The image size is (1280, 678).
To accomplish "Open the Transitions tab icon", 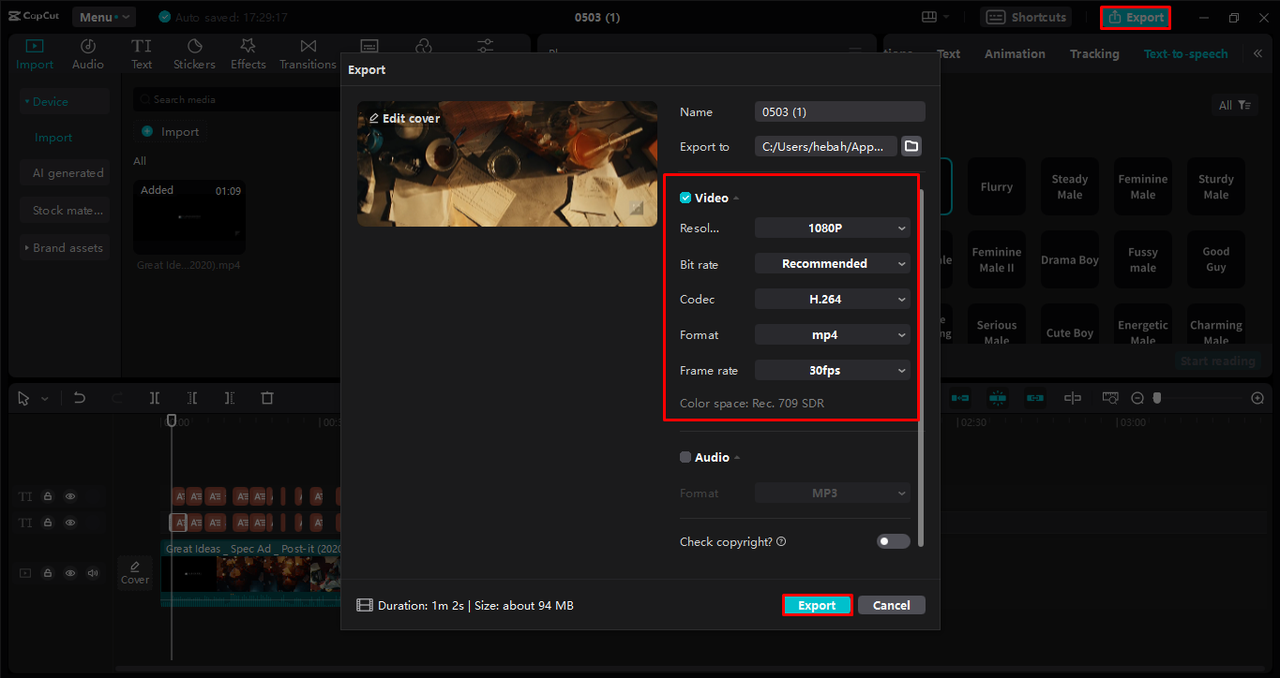I will point(308,55).
